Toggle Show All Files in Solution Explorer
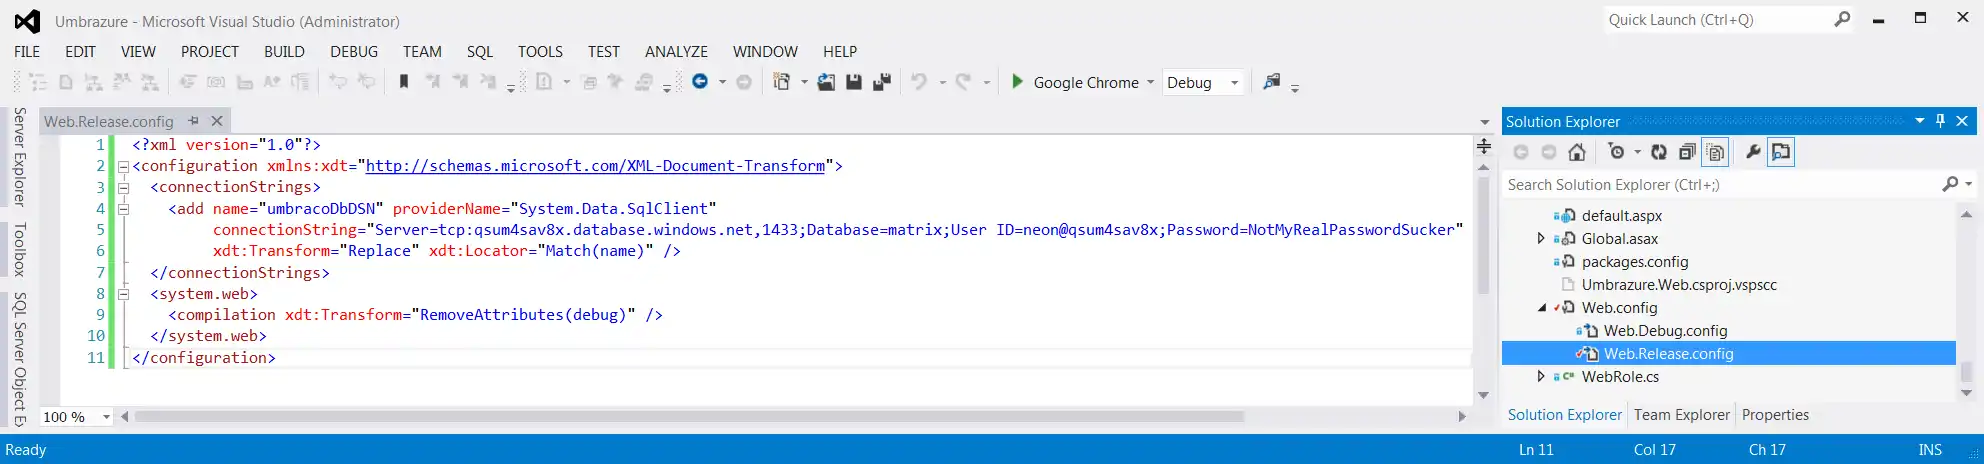This screenshot has height=464, width=1984. pyautogui.click(x=1715, y=152)
